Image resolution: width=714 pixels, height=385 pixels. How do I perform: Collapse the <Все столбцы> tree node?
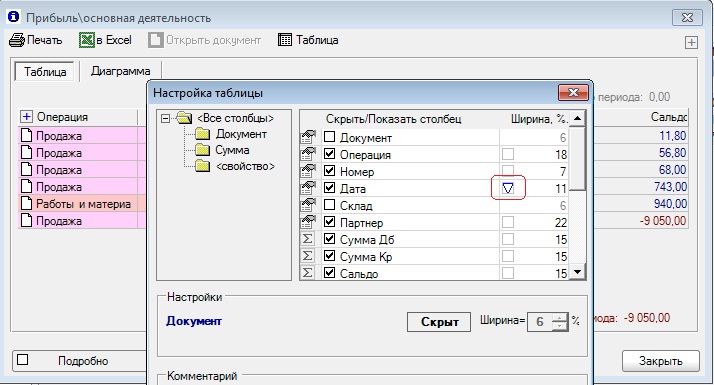[165, 118]
